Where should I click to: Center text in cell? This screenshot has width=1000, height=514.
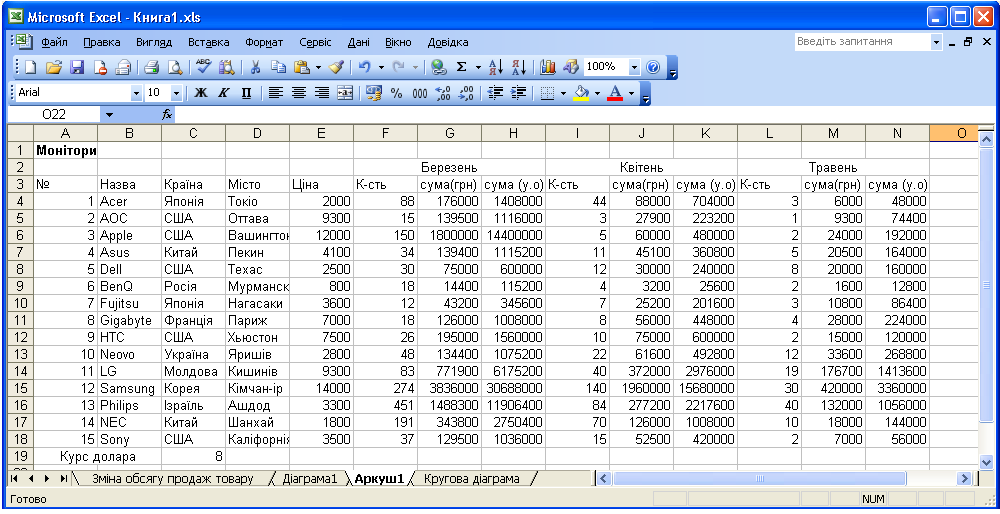tap(298, 93)
